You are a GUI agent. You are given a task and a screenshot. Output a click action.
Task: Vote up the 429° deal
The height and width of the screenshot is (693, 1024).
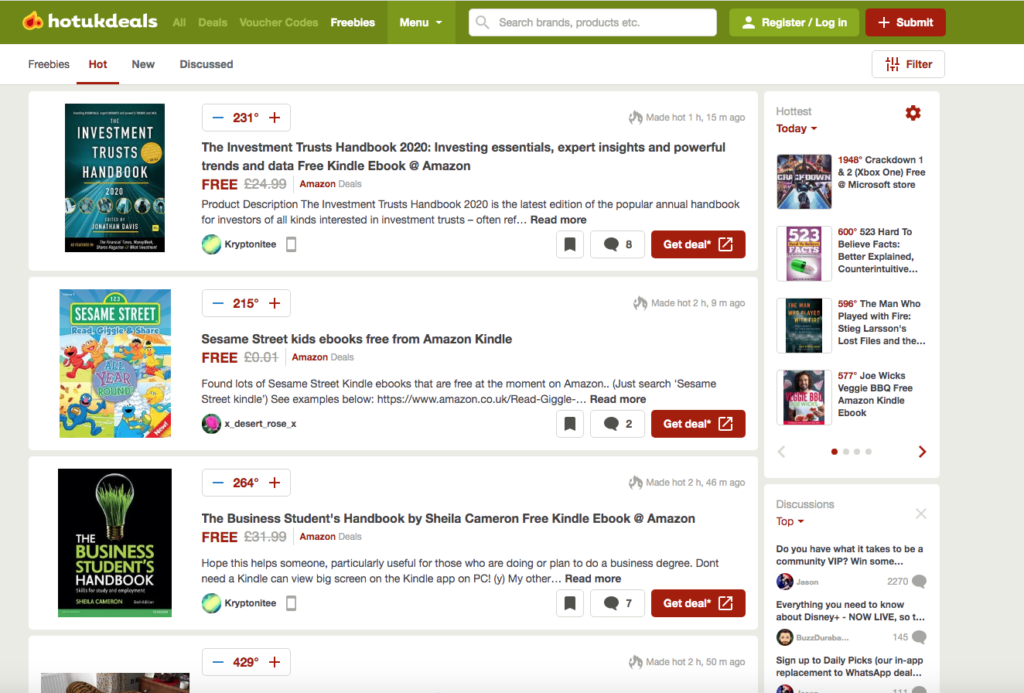[x=275, y=662]
